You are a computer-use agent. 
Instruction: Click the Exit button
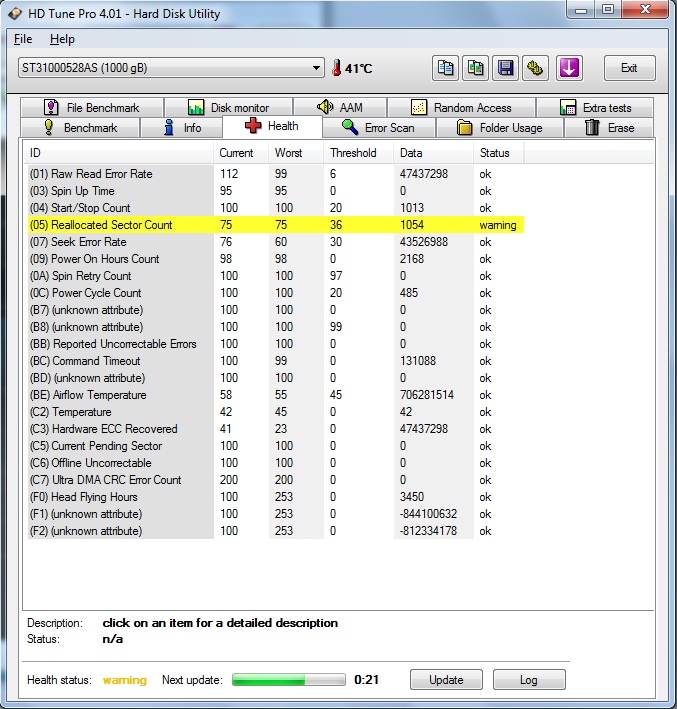(630, 68)
